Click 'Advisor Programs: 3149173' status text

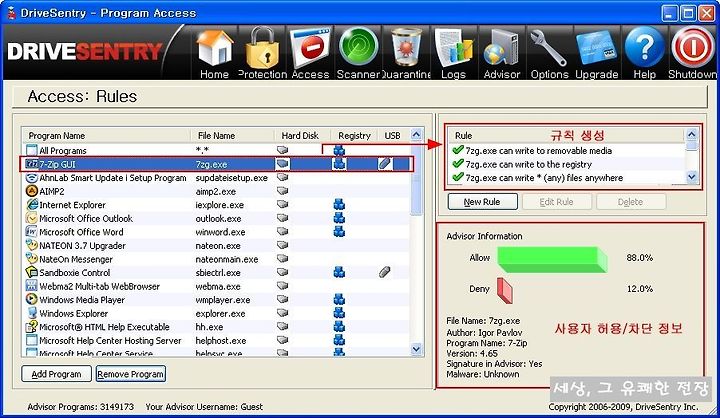point(81,407)
